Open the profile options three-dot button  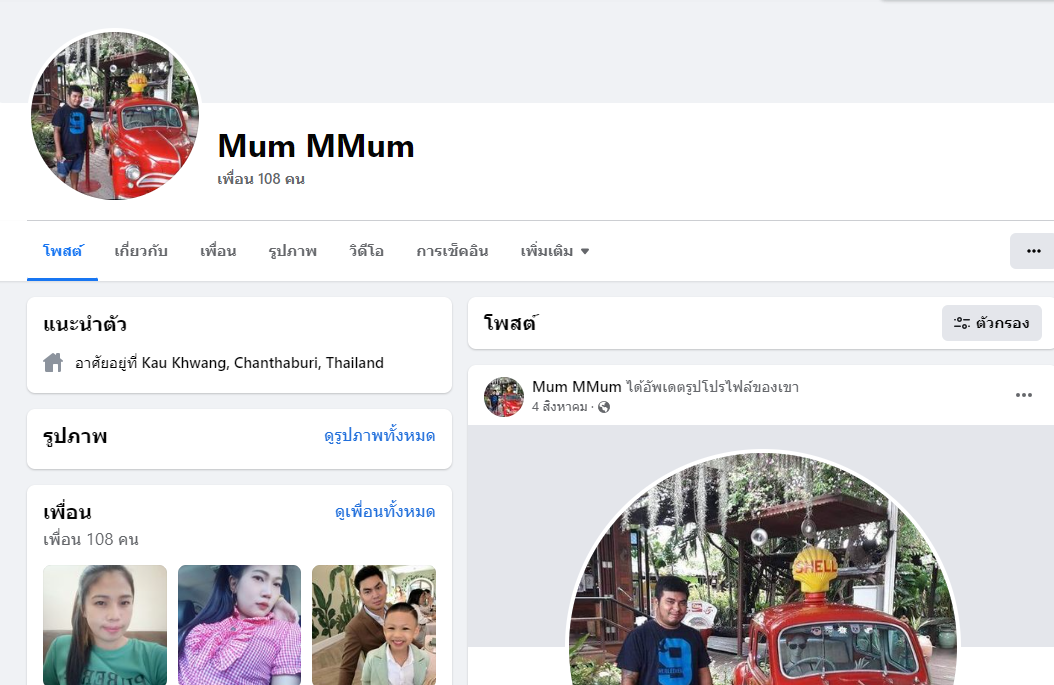pyautogui.click(x=1032, y=251)
